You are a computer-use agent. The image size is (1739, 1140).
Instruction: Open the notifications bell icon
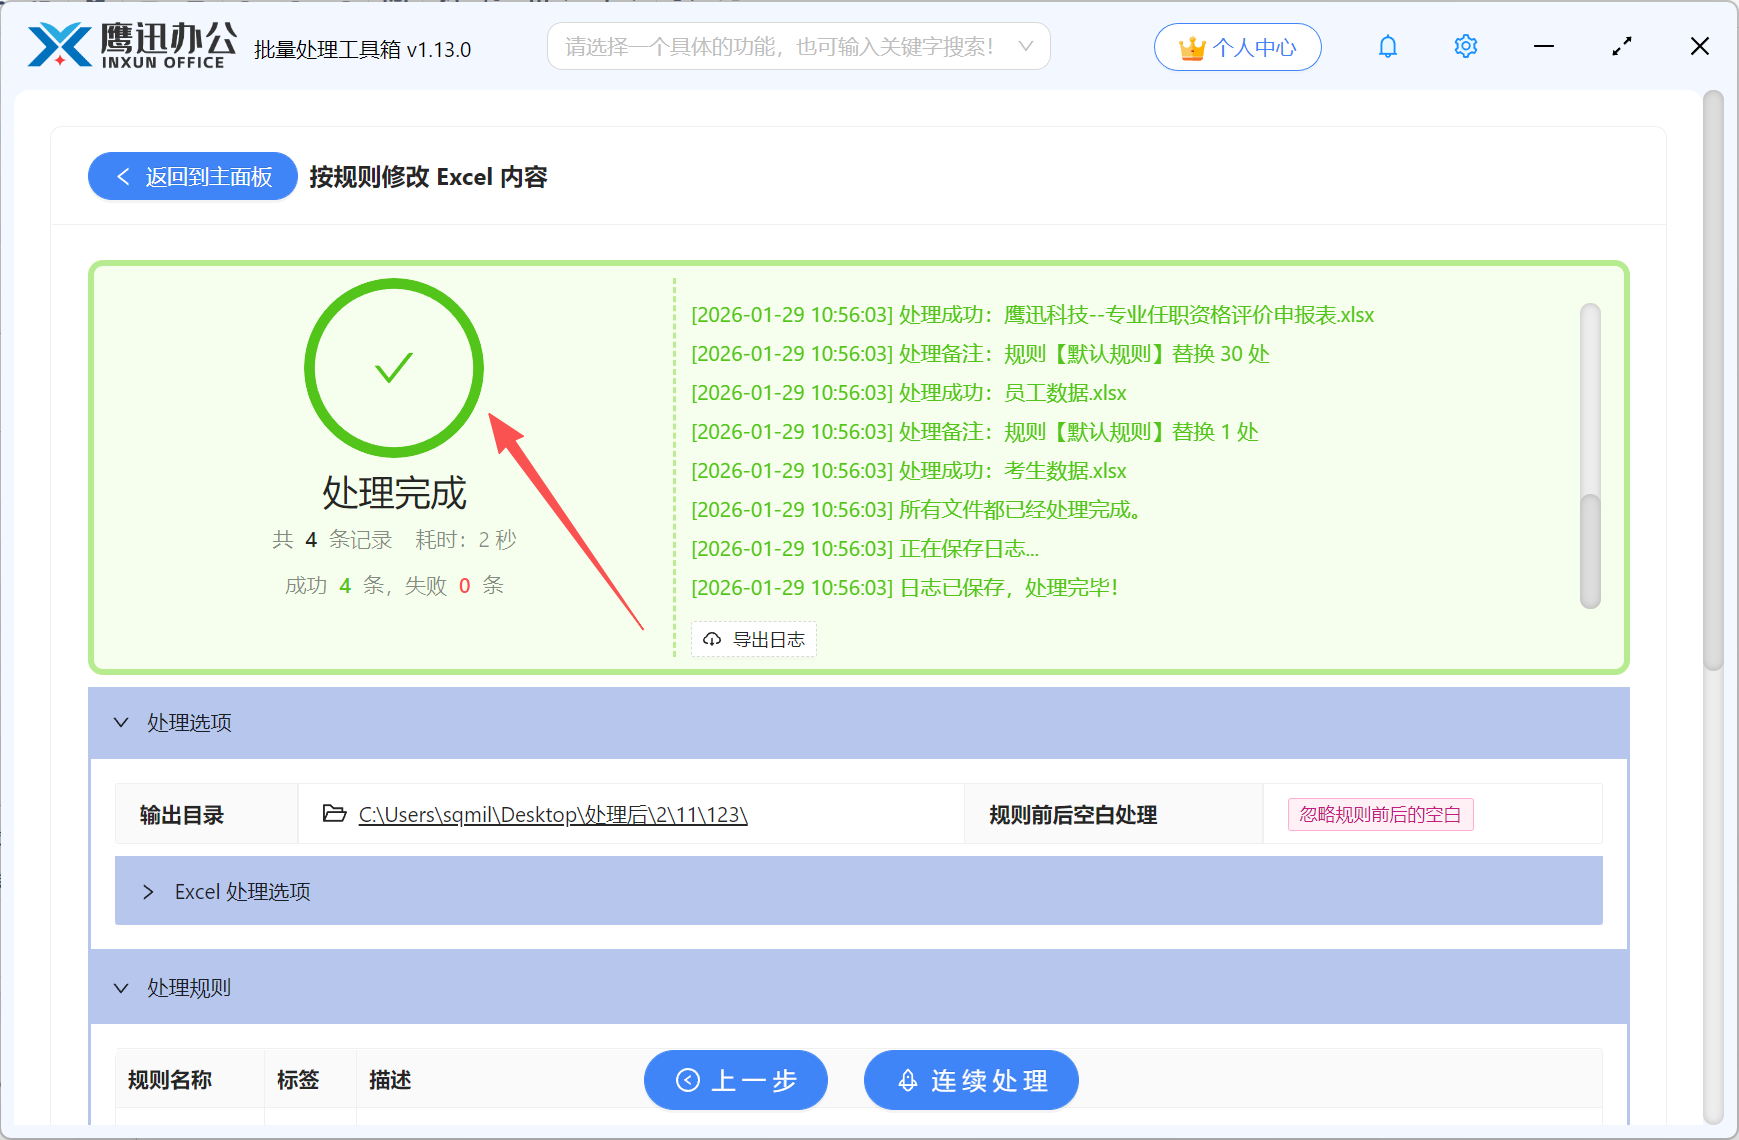[1387, 46]
